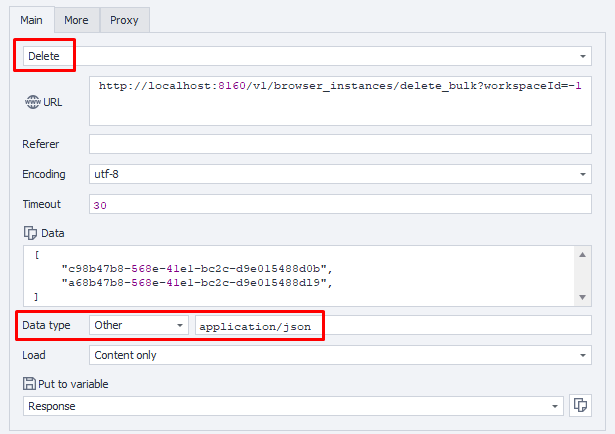Expand the Load Content only dropdown
615x434 pixels.
click(x=340, y=355)
